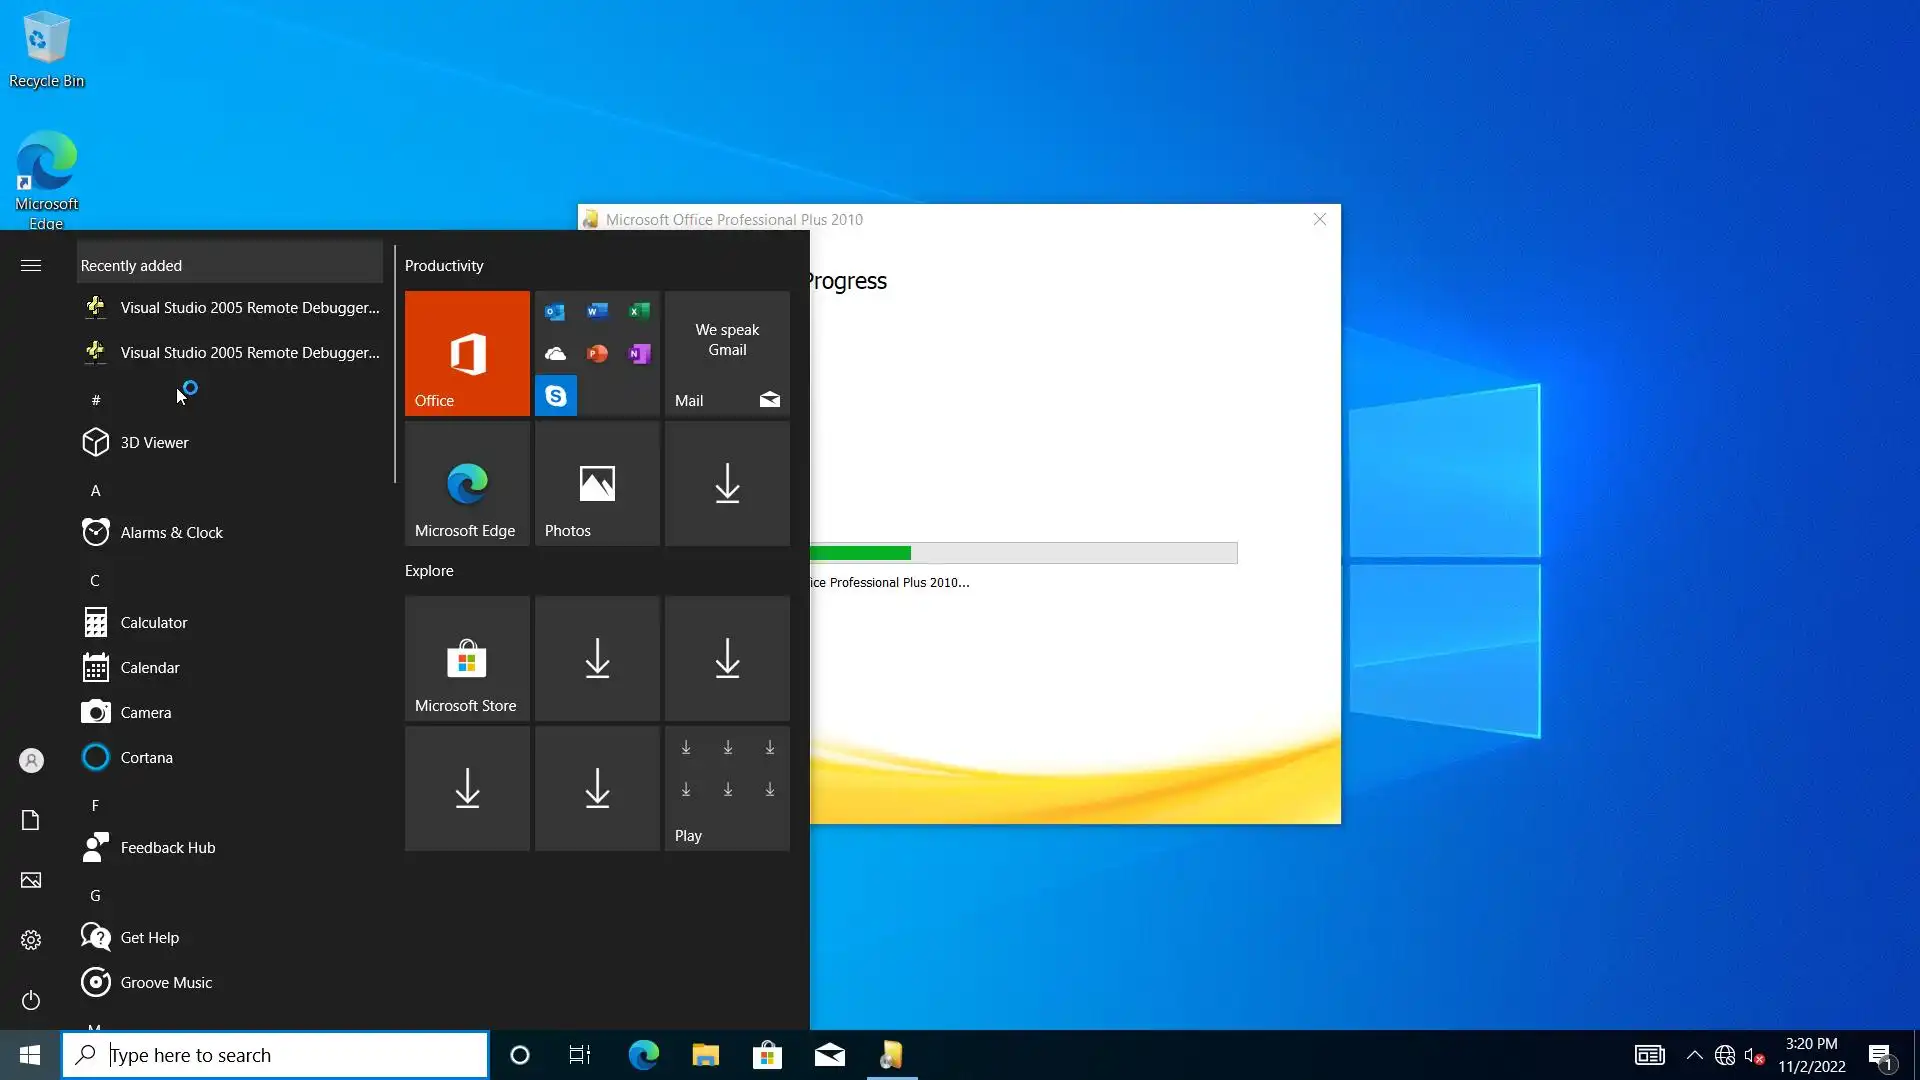Open the Office tile

click(x=467, y=353)
